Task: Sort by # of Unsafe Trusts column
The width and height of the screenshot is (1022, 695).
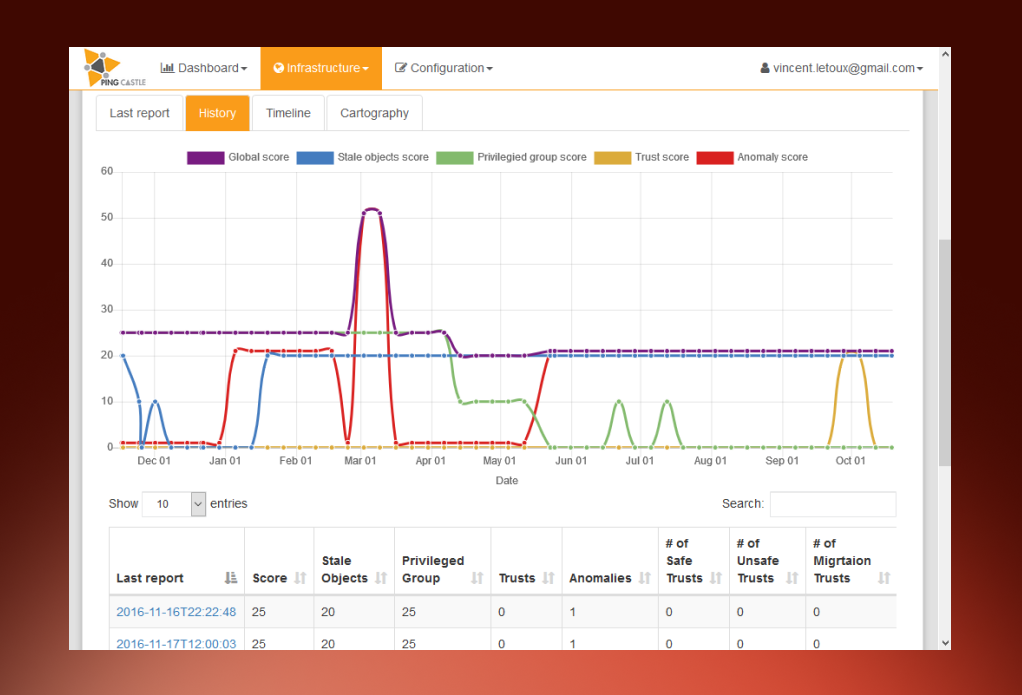Action: [767, 561]
